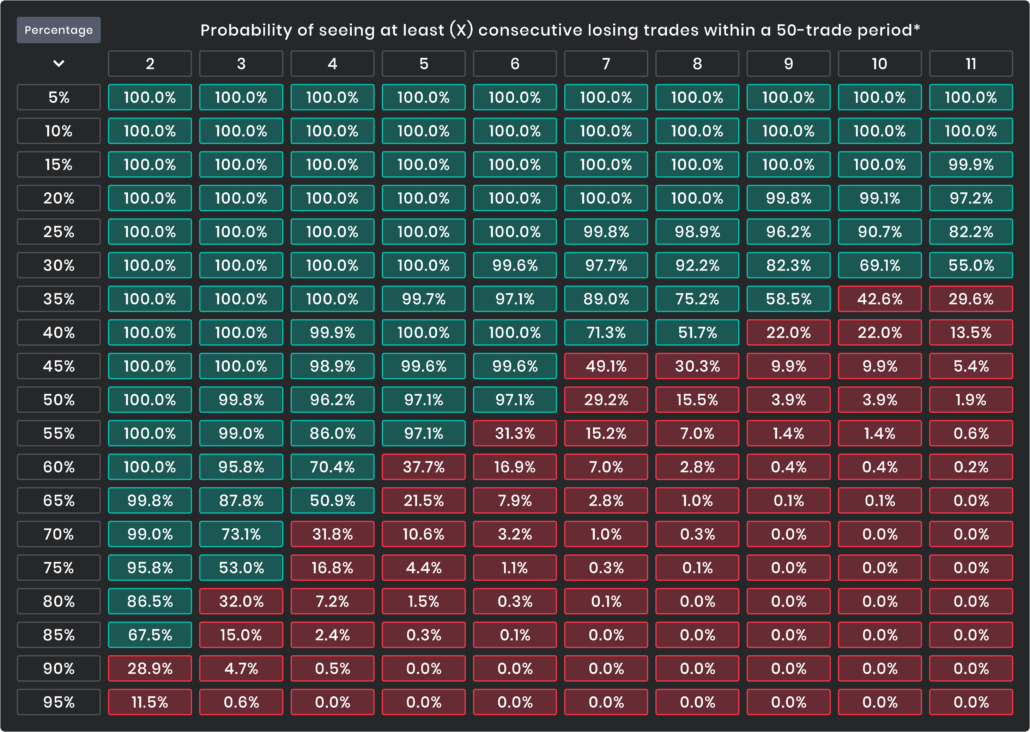Choose the 35% row label

58,299
